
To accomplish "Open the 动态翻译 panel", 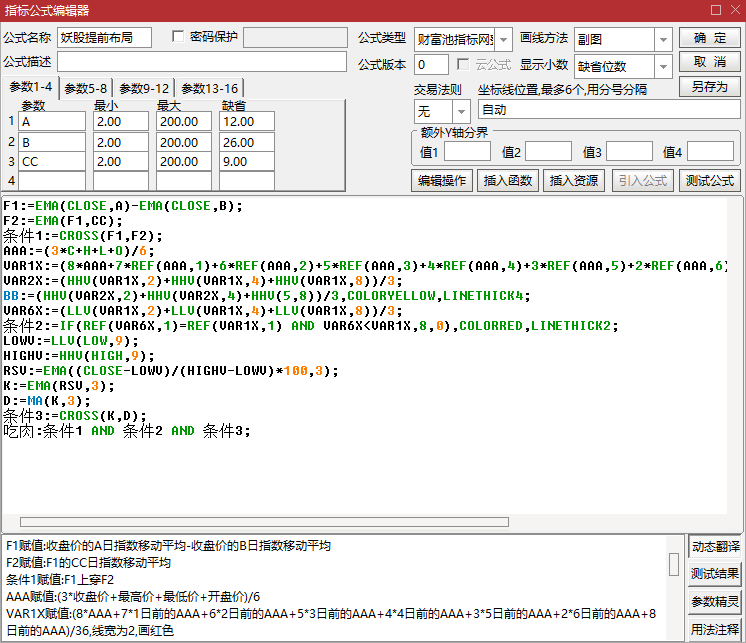I will (715, 546).
